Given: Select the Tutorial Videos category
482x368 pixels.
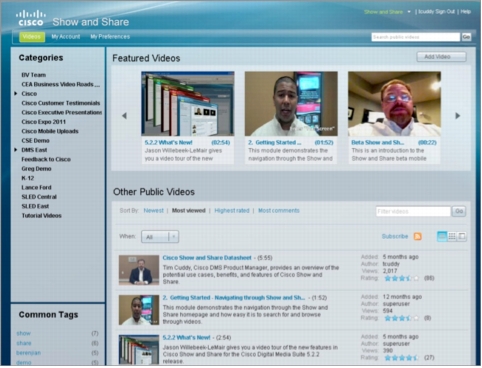Looking at the screenshot, I should 42,216.
